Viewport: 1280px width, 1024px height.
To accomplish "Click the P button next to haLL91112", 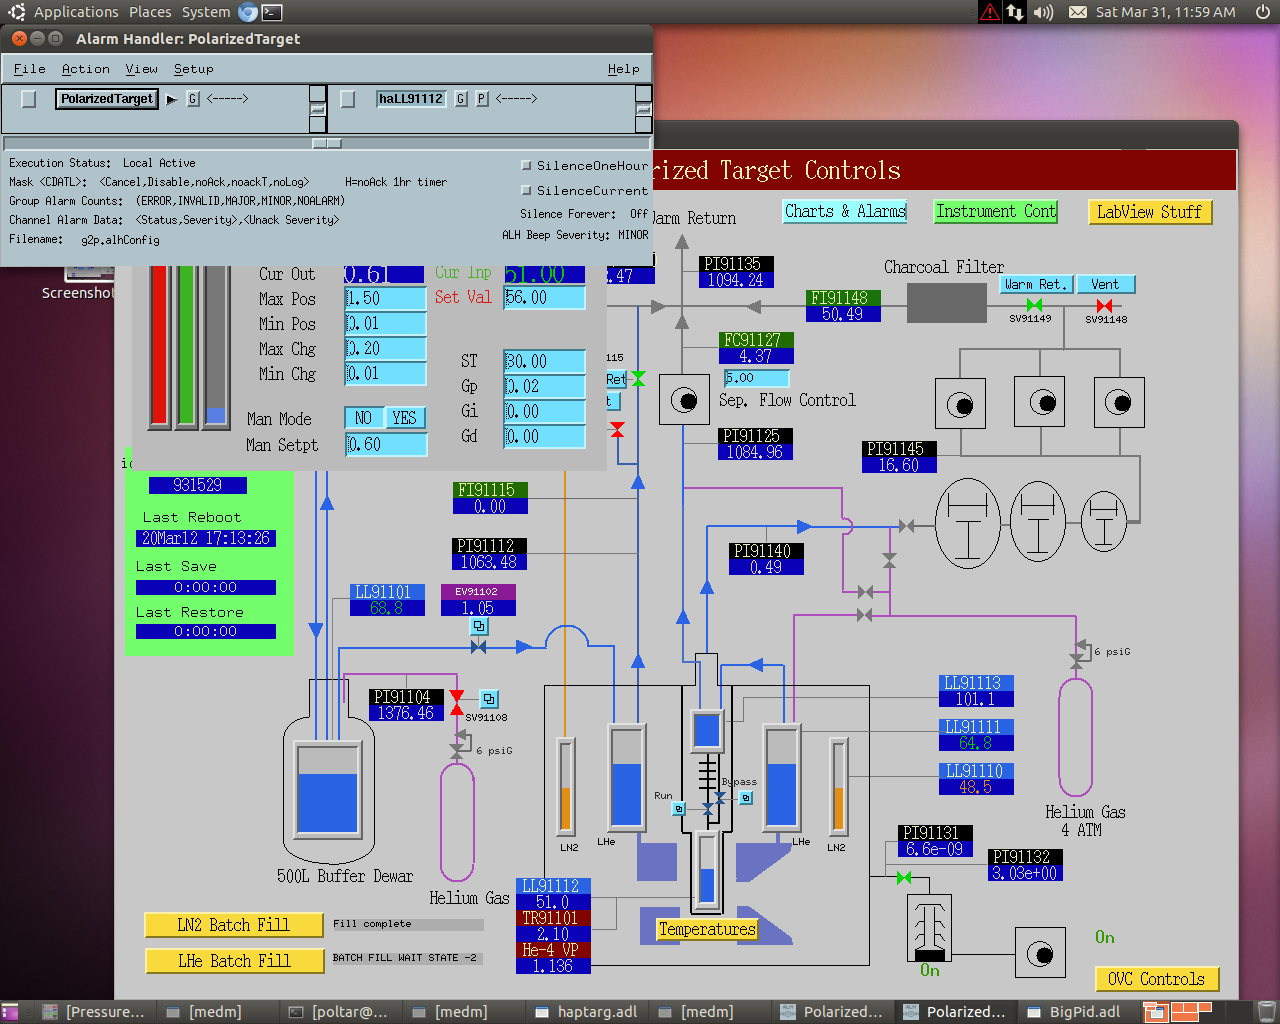I will (482, 99).
